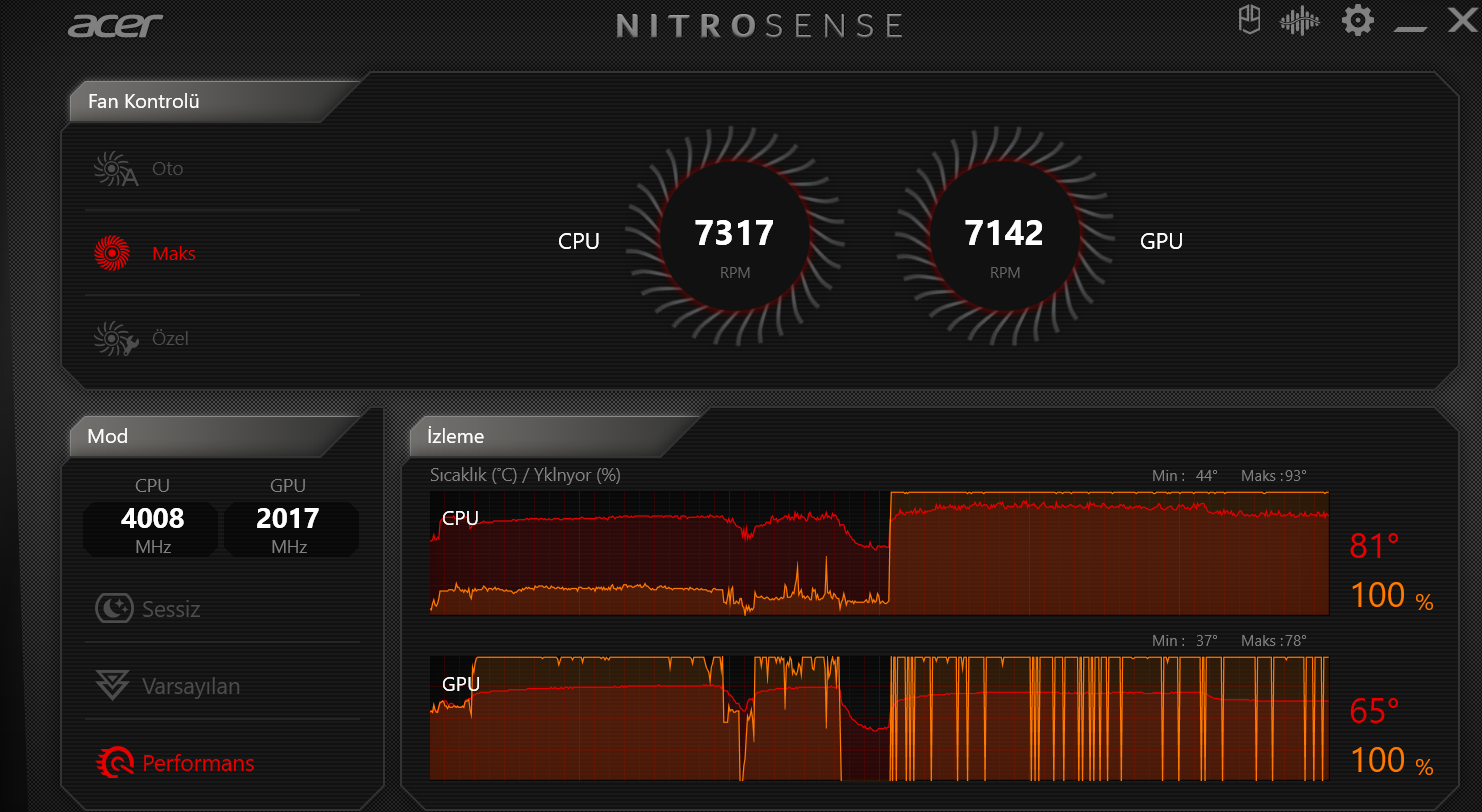This screenshot has width=1482, height=812.
Task: Open settings with the gear icon
Action: point(1357,20)
